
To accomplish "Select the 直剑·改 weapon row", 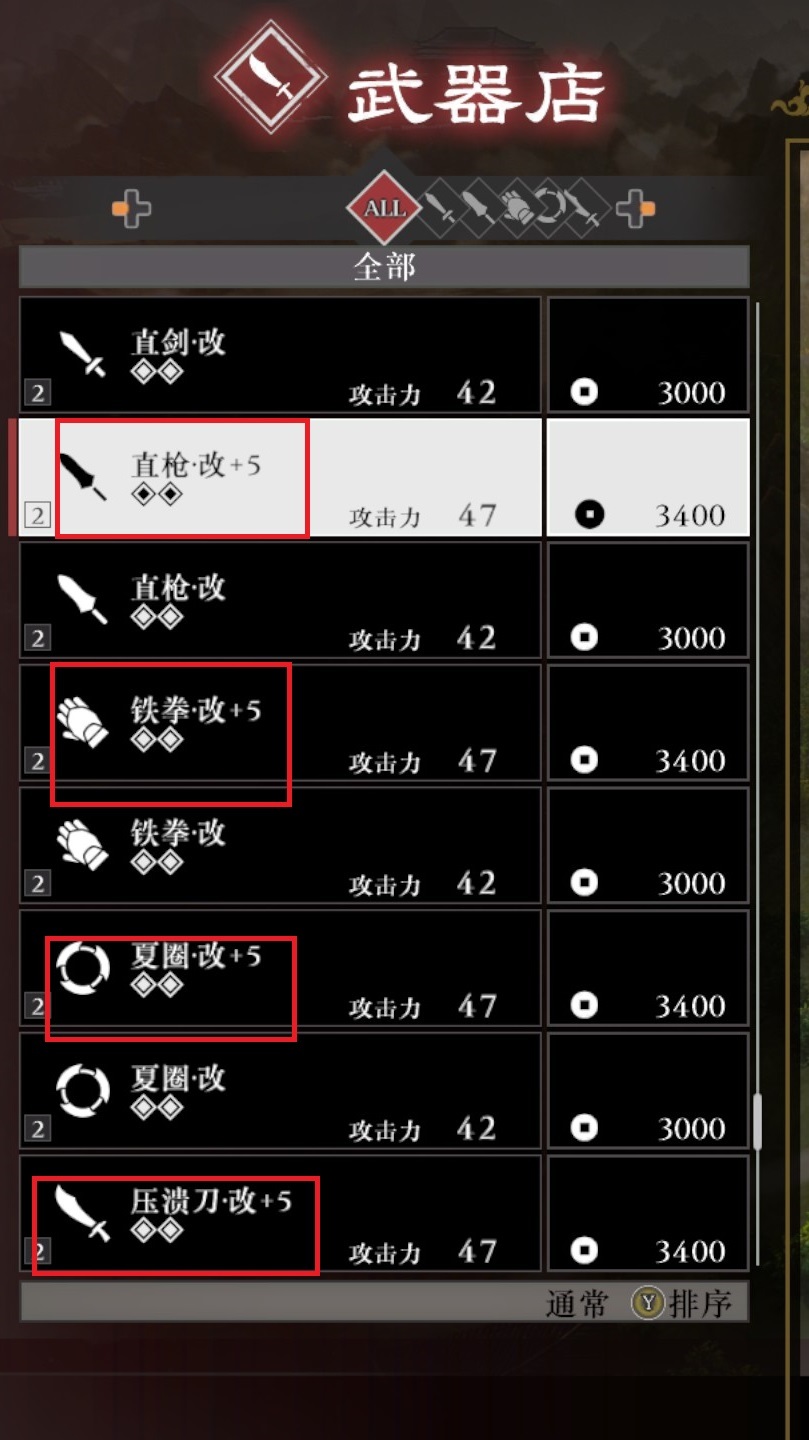I will click(280, 355).
